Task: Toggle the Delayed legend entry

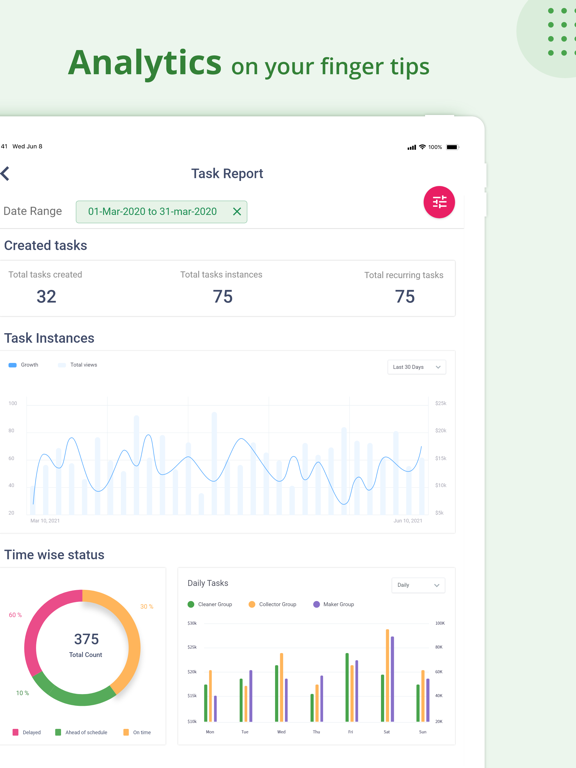Action: (x=26, y=732)
